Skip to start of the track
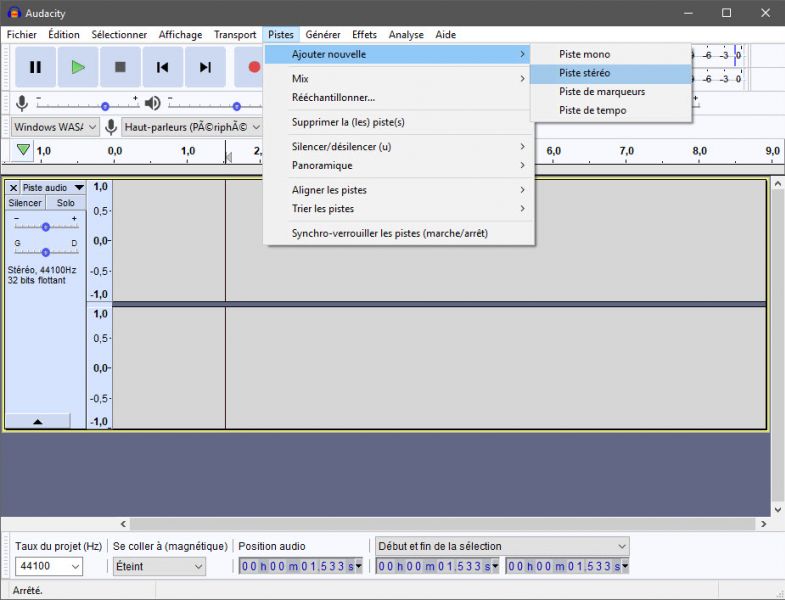This screenshot has width=785, height=600. (162, 67)
